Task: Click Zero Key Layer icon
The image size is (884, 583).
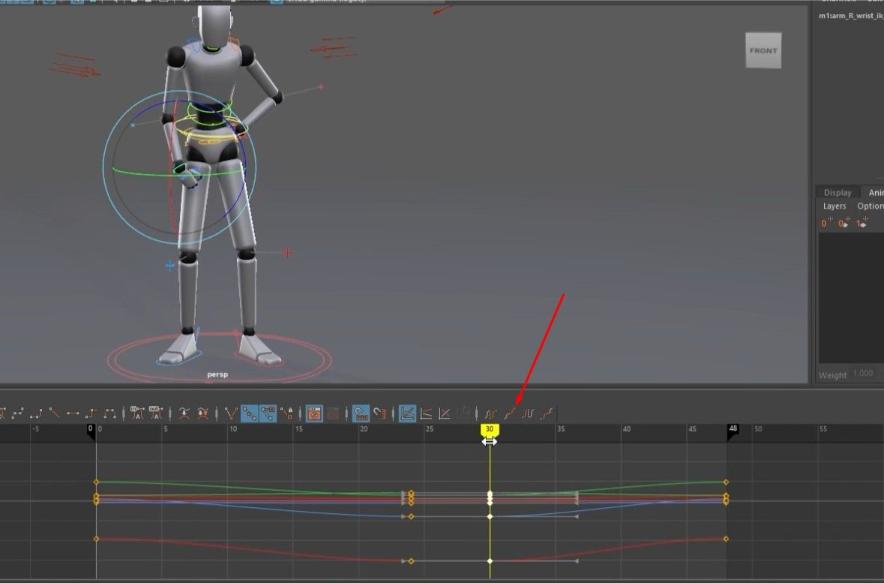Action: 826,223
